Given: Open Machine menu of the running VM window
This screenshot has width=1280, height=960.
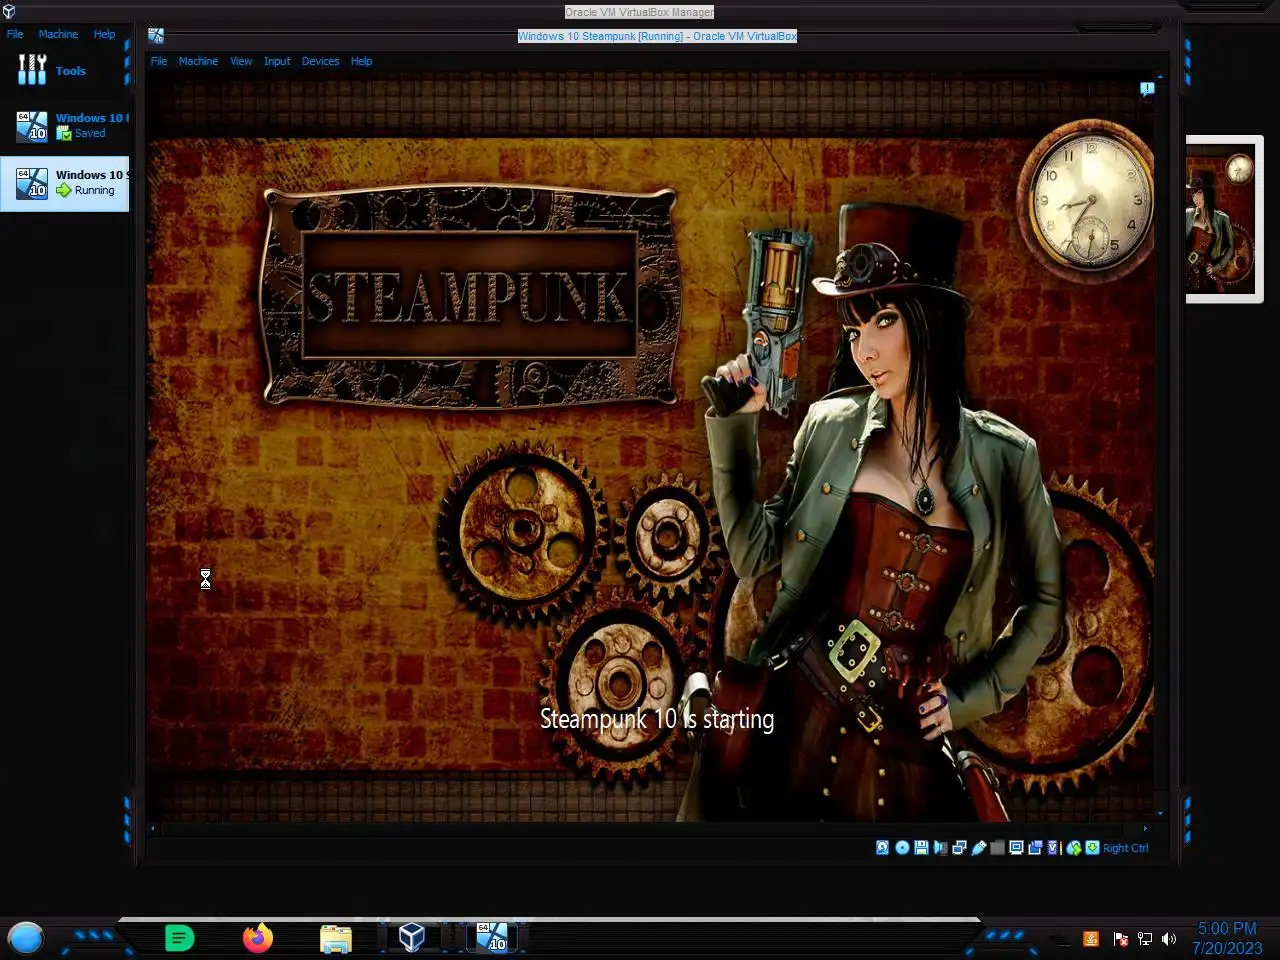Looking at the screenshot, I should click(198, 61).
